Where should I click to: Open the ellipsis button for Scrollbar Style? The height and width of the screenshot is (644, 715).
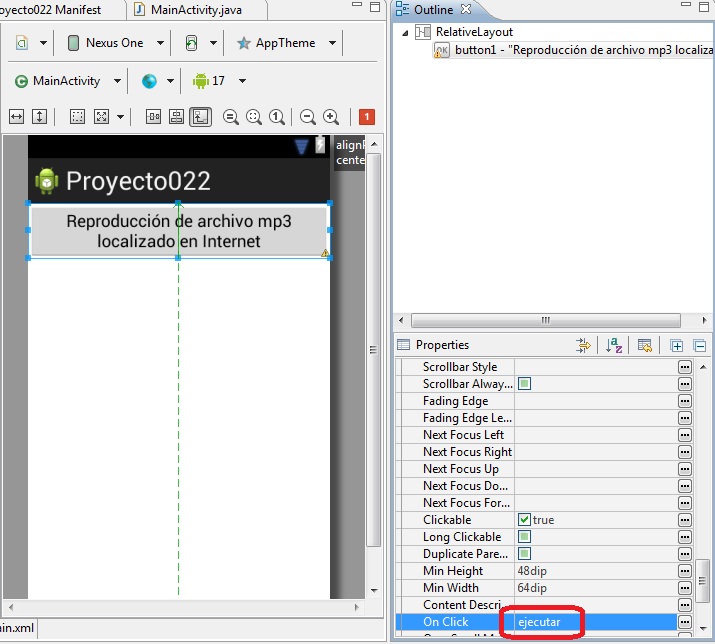684,367
